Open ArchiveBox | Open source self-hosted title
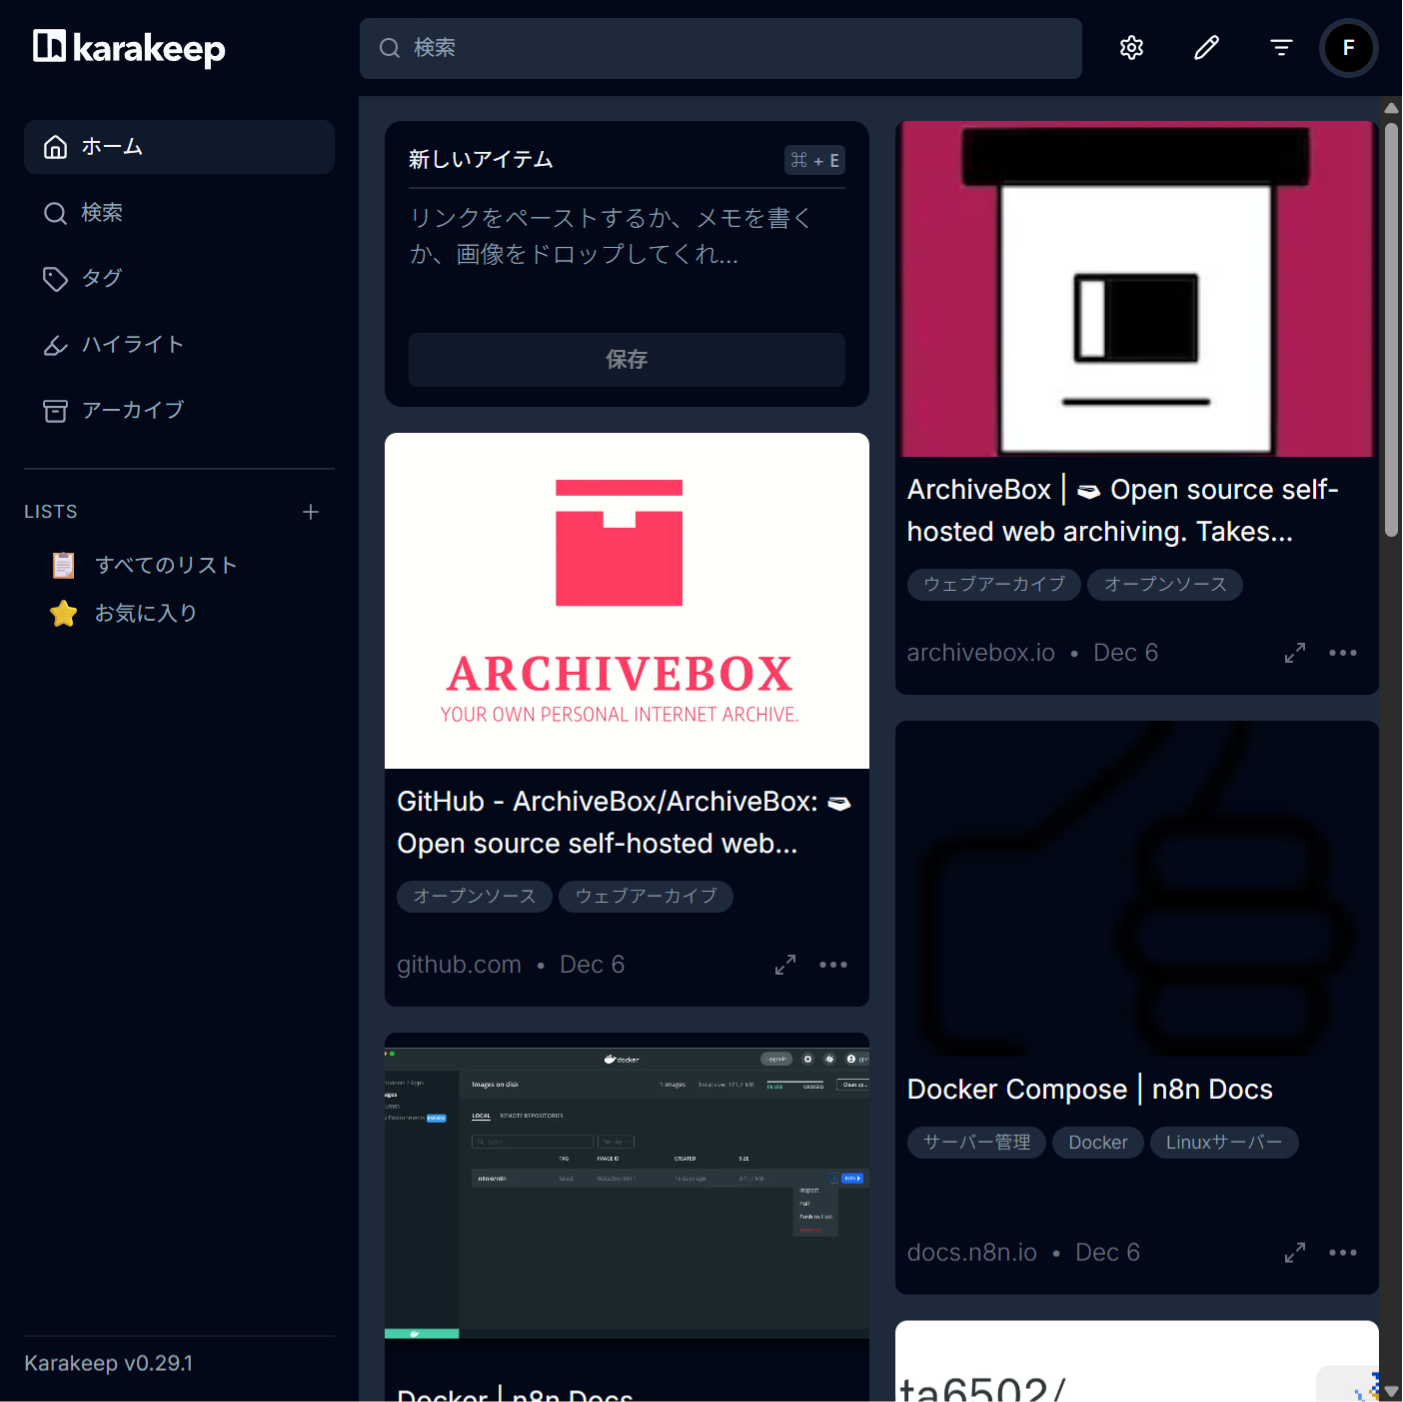Viewport: 1403px width, 1402px height. (x=1123, y=510)
